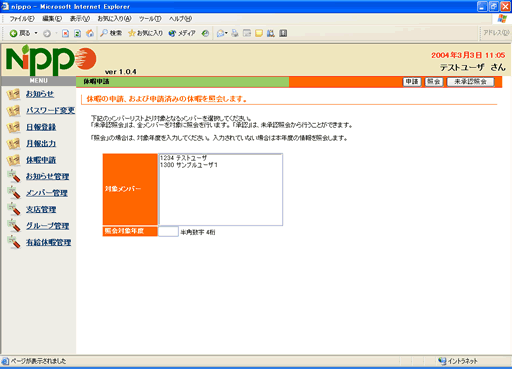
Task: Click the tool icon beside 有給休暇管理
Action: tap(14, 242)
